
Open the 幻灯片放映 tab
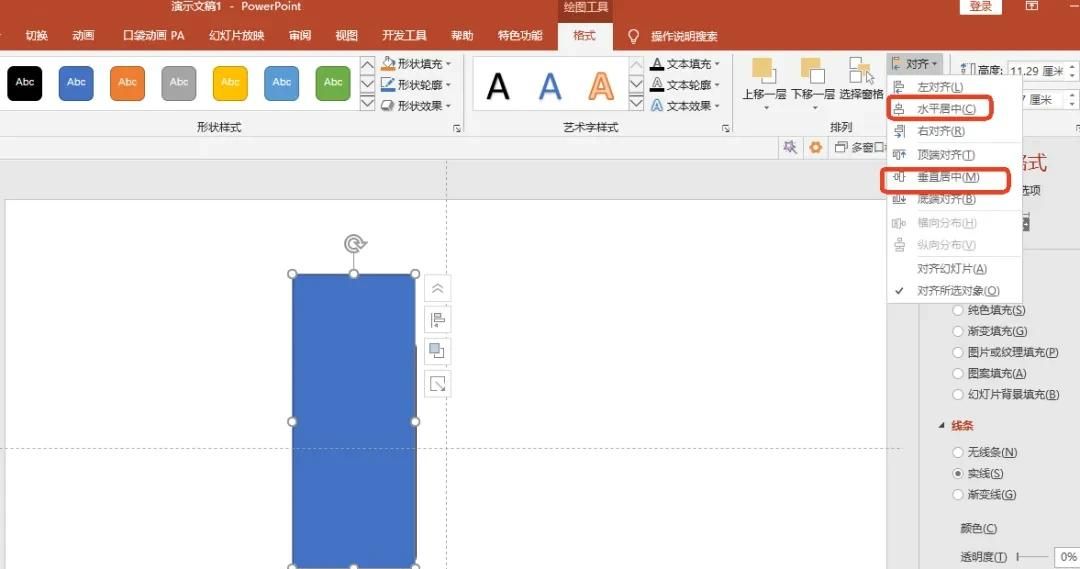(236, 35)
